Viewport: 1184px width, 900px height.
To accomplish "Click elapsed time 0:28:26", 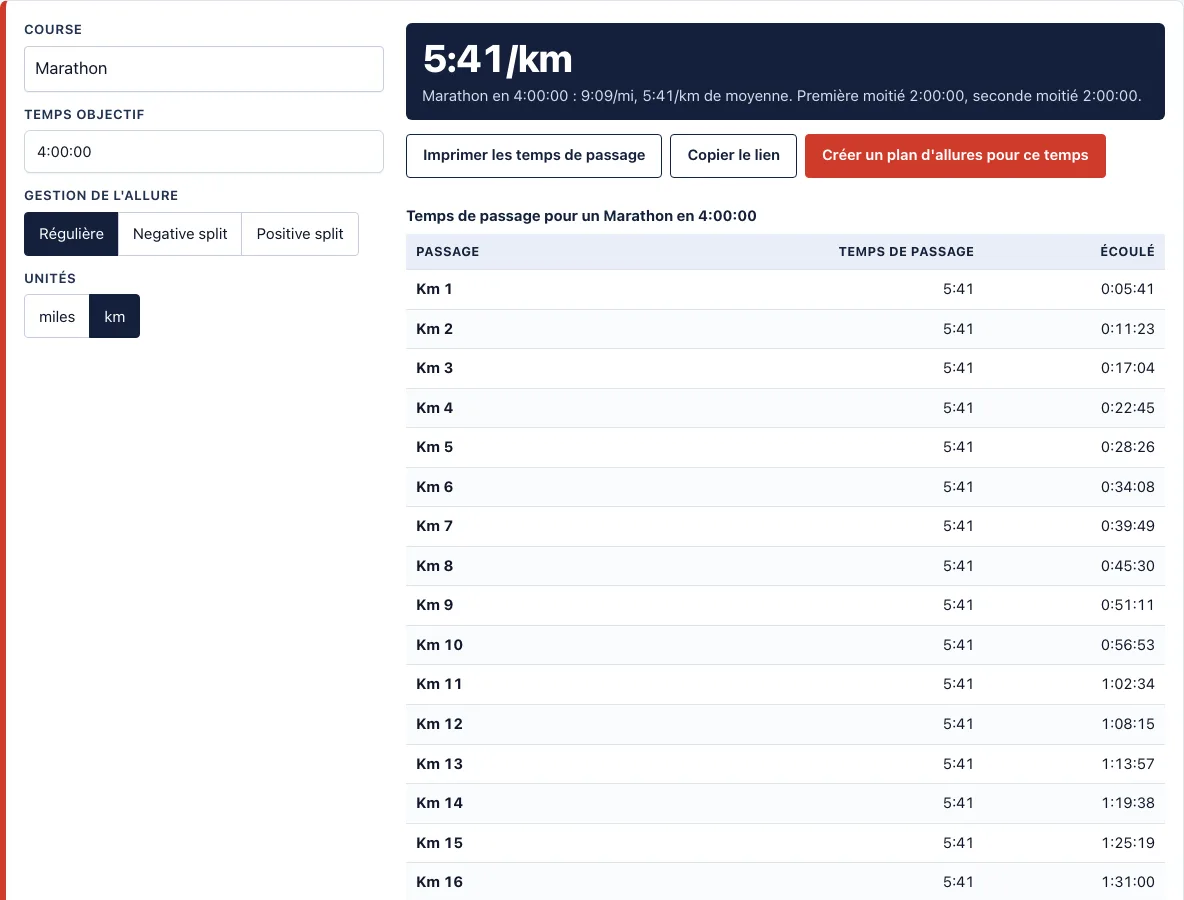I will coord(1127,447).
